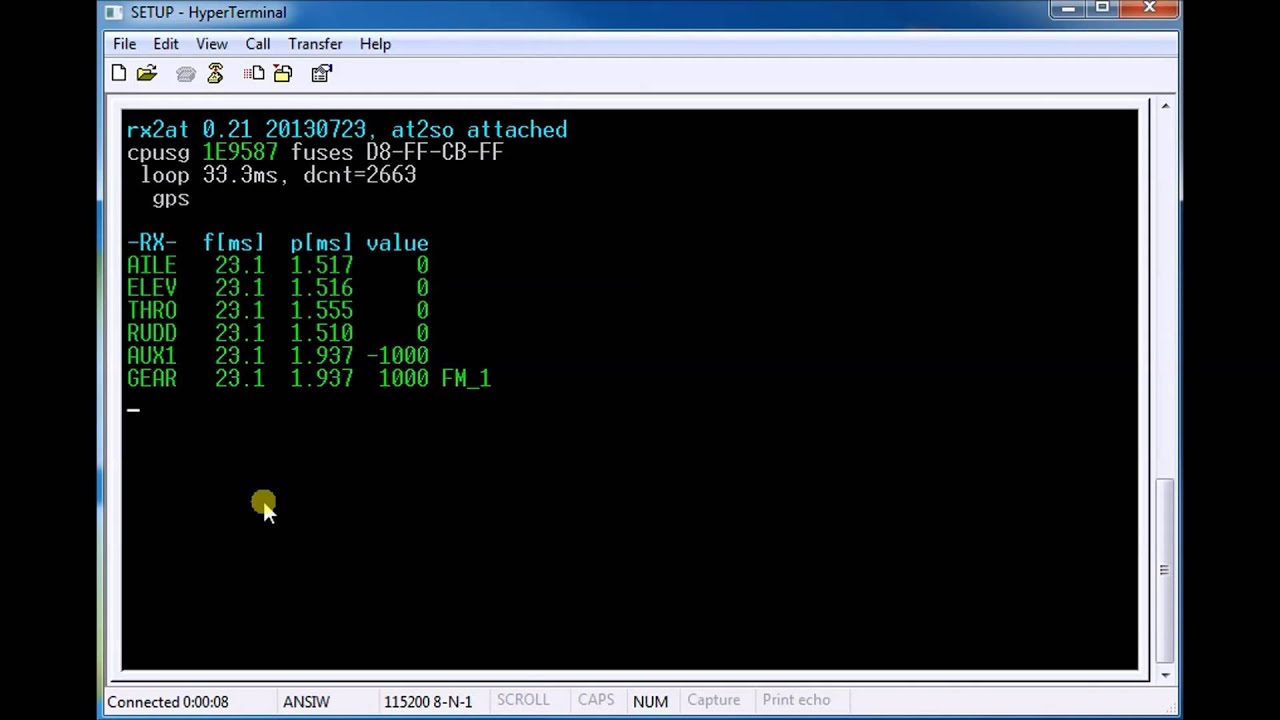Click the Capture status indicator
This screenshot has width=1280, height=720.
(714, 701)
